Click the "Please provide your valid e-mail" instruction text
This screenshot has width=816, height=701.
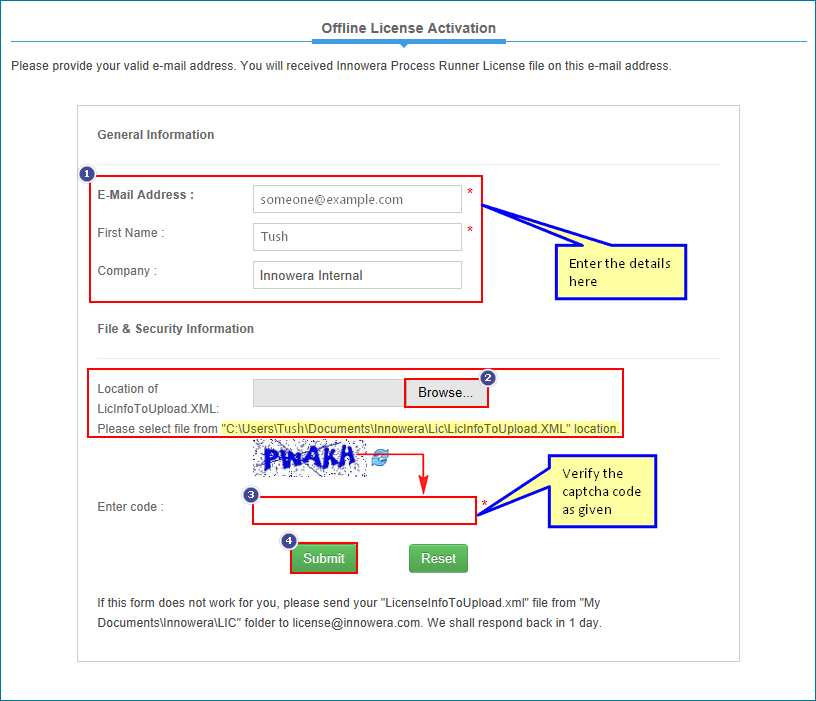[x=341, y=66]
